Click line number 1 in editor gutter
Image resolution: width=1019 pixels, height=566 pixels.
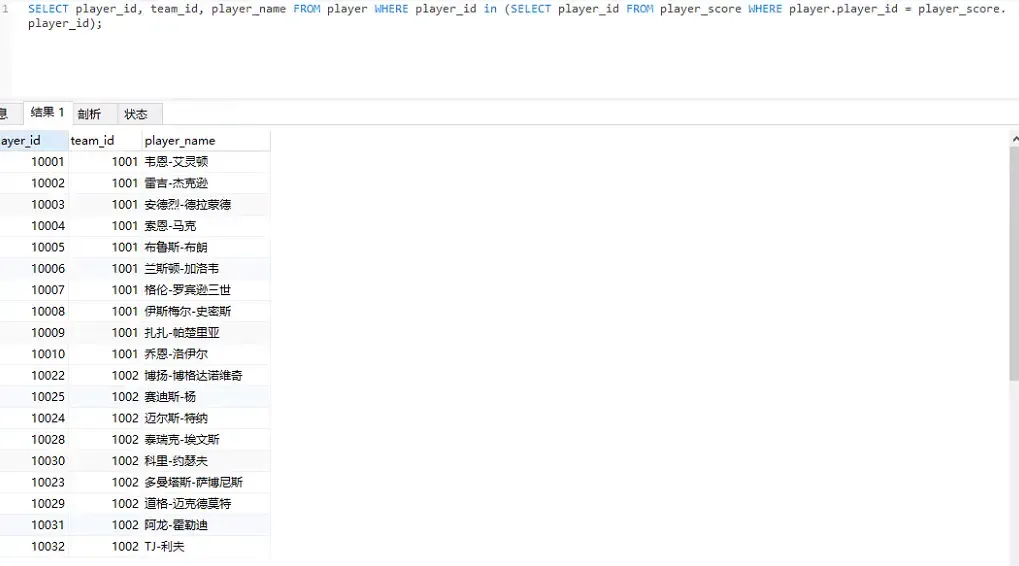pos(5,9)
